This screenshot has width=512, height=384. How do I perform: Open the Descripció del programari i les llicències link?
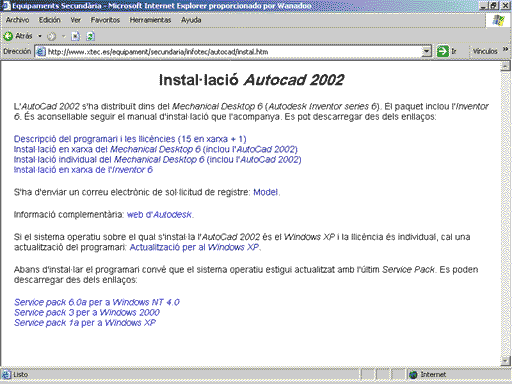click(x=130, y=139)
